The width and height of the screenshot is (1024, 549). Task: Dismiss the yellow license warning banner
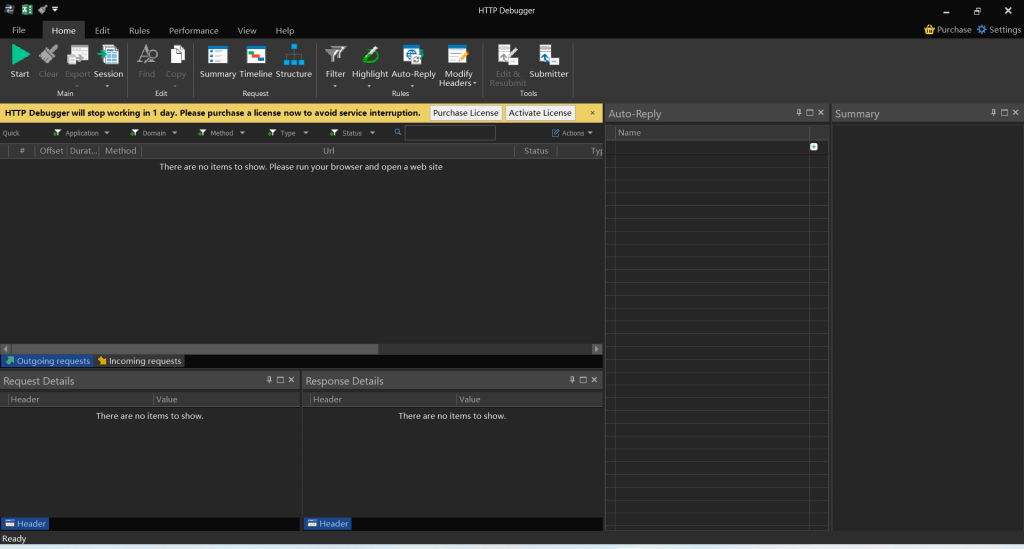(x=592, y=113)
